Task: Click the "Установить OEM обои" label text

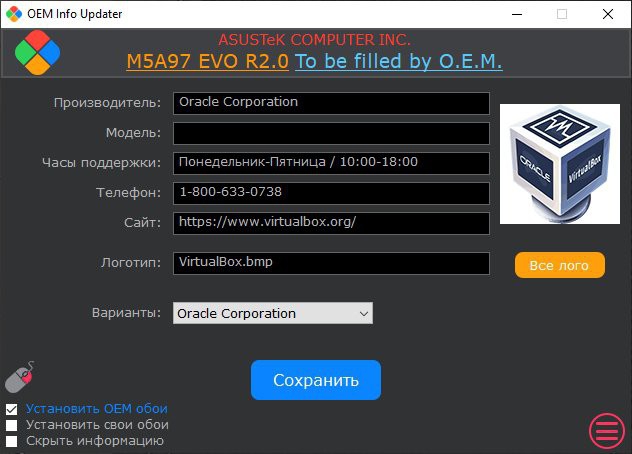Action: 97,409
